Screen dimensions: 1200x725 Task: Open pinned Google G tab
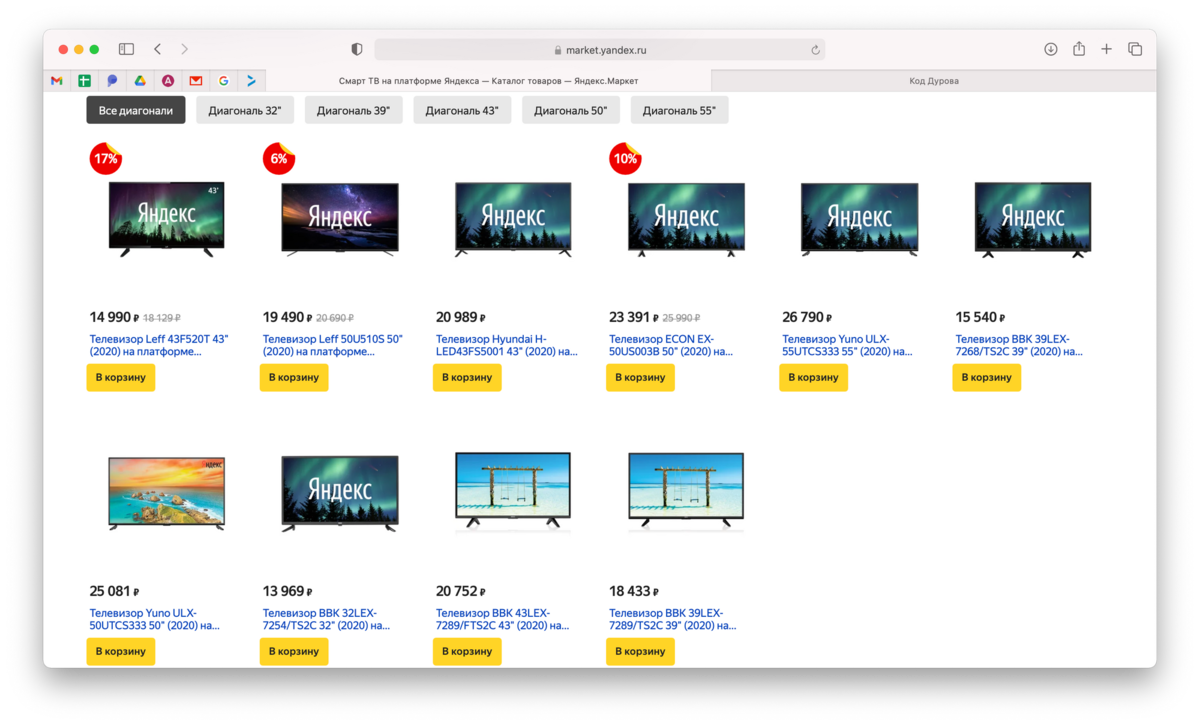(224, 81)
